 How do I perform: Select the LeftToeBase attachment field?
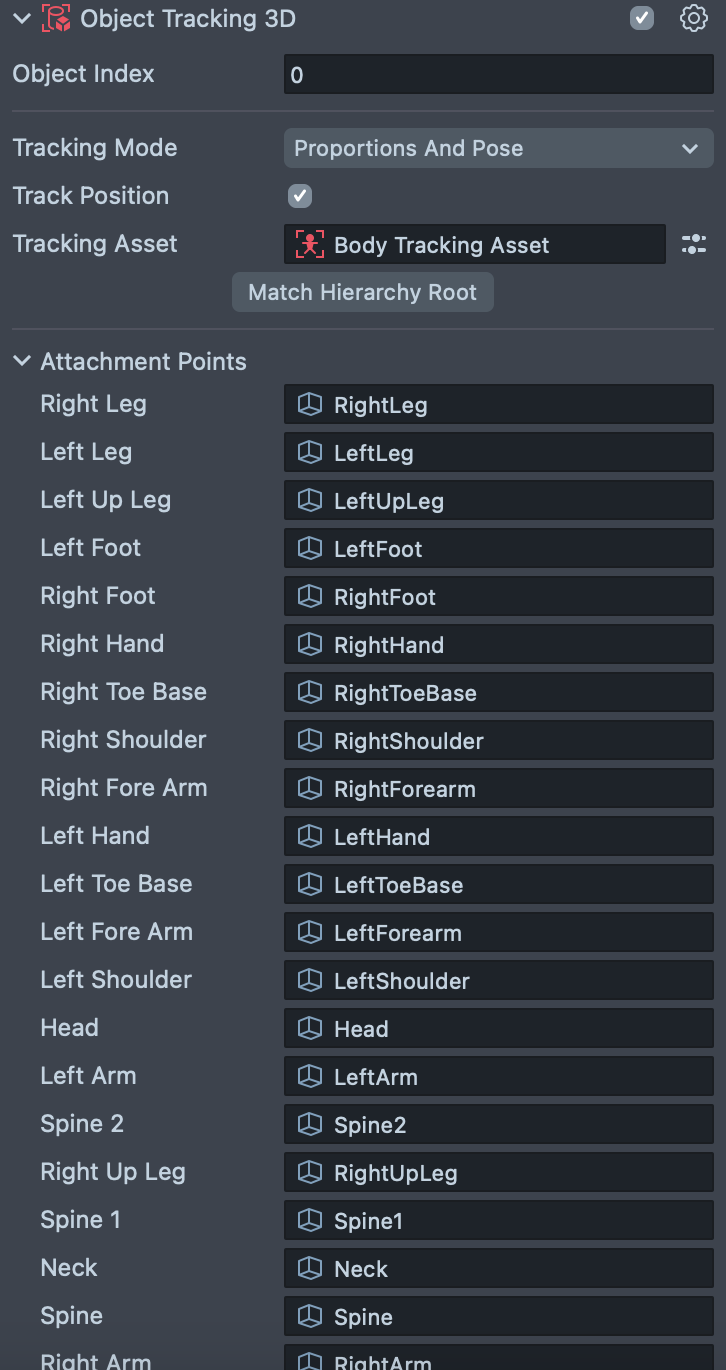498,885
